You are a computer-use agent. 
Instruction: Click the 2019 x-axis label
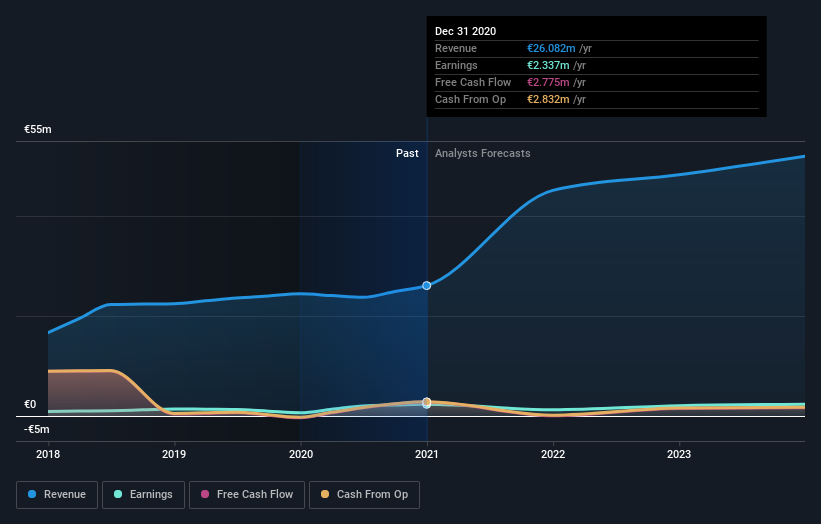point(174,454)
